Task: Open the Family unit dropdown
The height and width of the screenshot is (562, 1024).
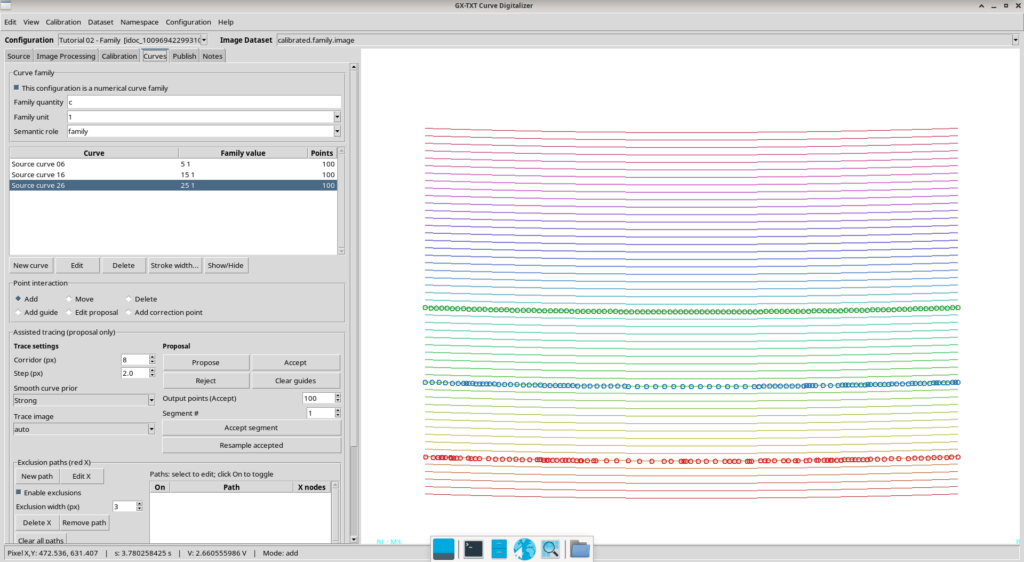Action: [337, 117]
